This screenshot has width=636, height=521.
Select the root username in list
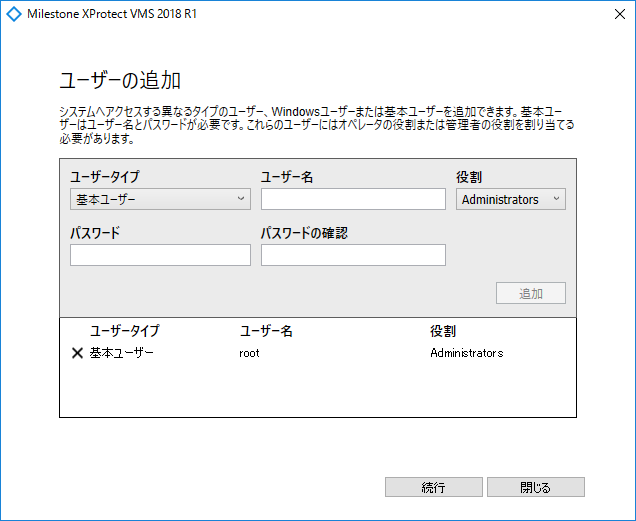tap(249, 353)
